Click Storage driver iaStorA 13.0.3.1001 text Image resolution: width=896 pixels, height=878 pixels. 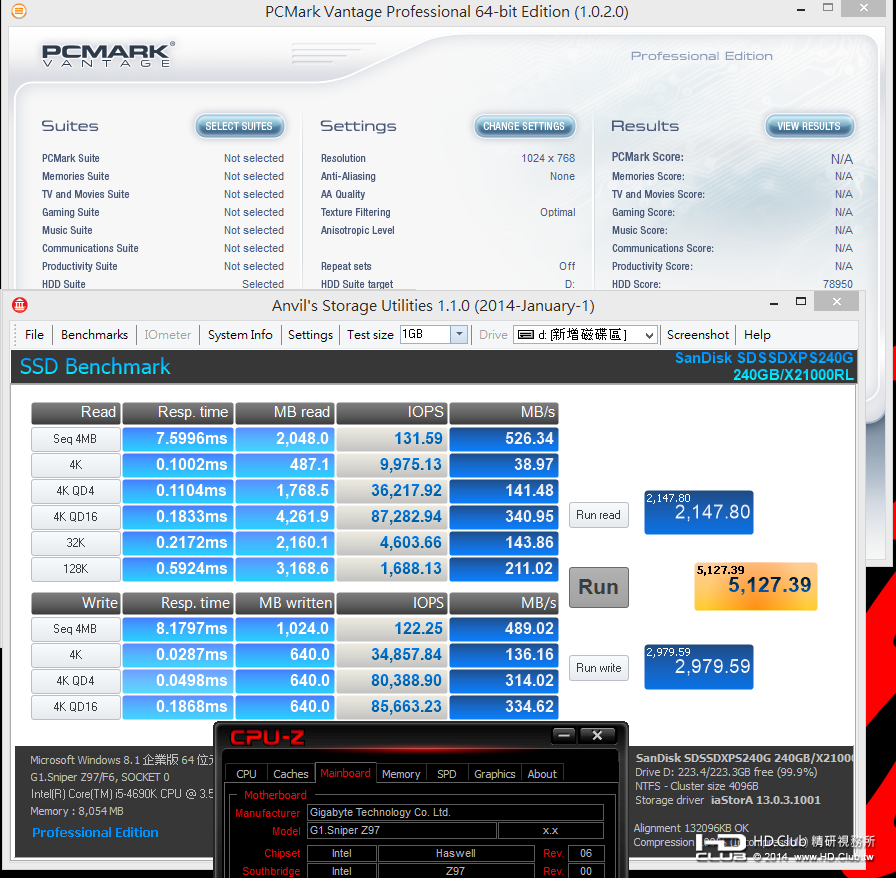pyautogui.click(x=727, y=800)
